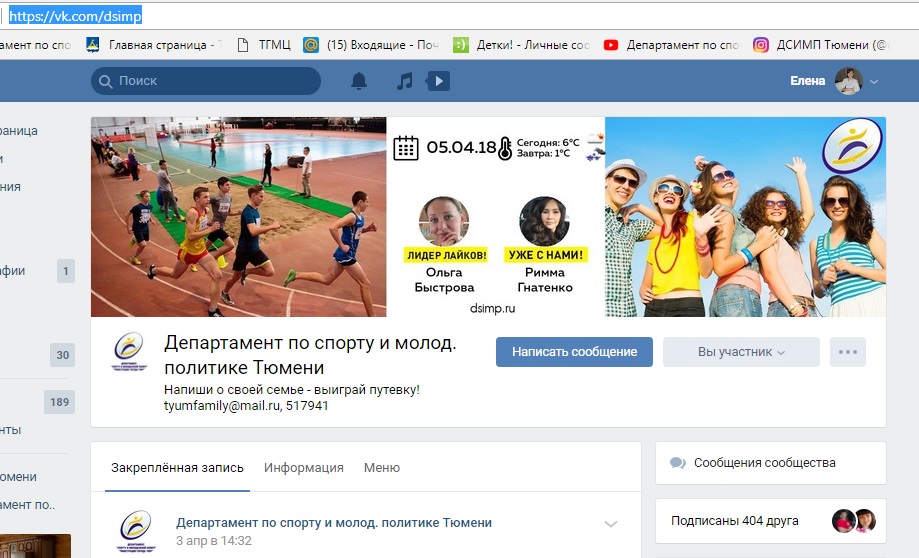Click the status text Напиши о своей семье

[x=292, y=390]
